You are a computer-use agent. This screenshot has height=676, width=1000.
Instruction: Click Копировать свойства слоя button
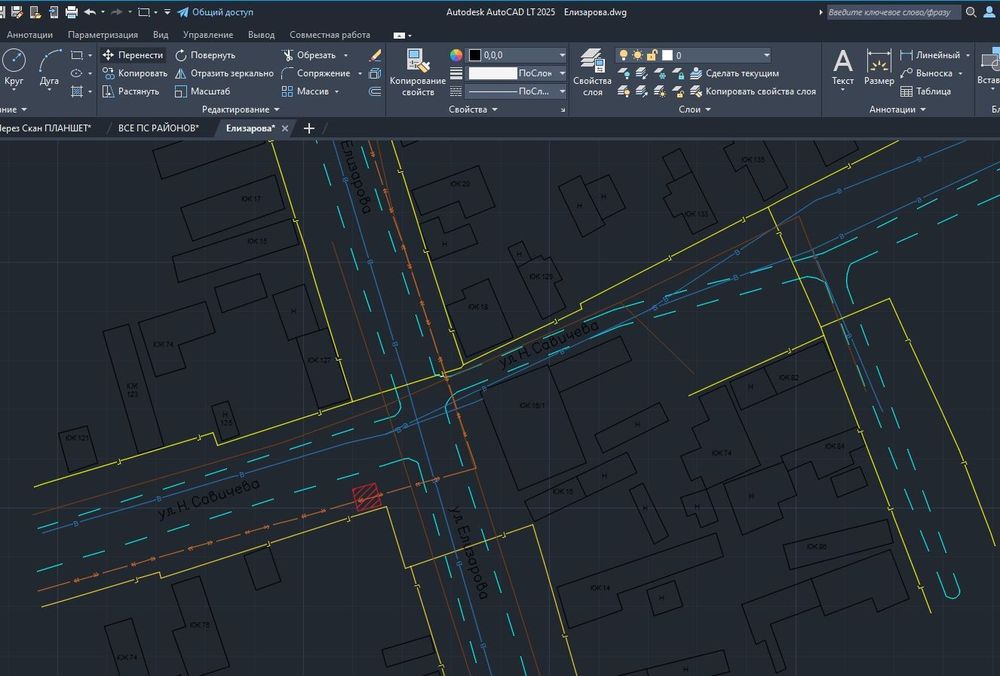click(x=753, y=91)
